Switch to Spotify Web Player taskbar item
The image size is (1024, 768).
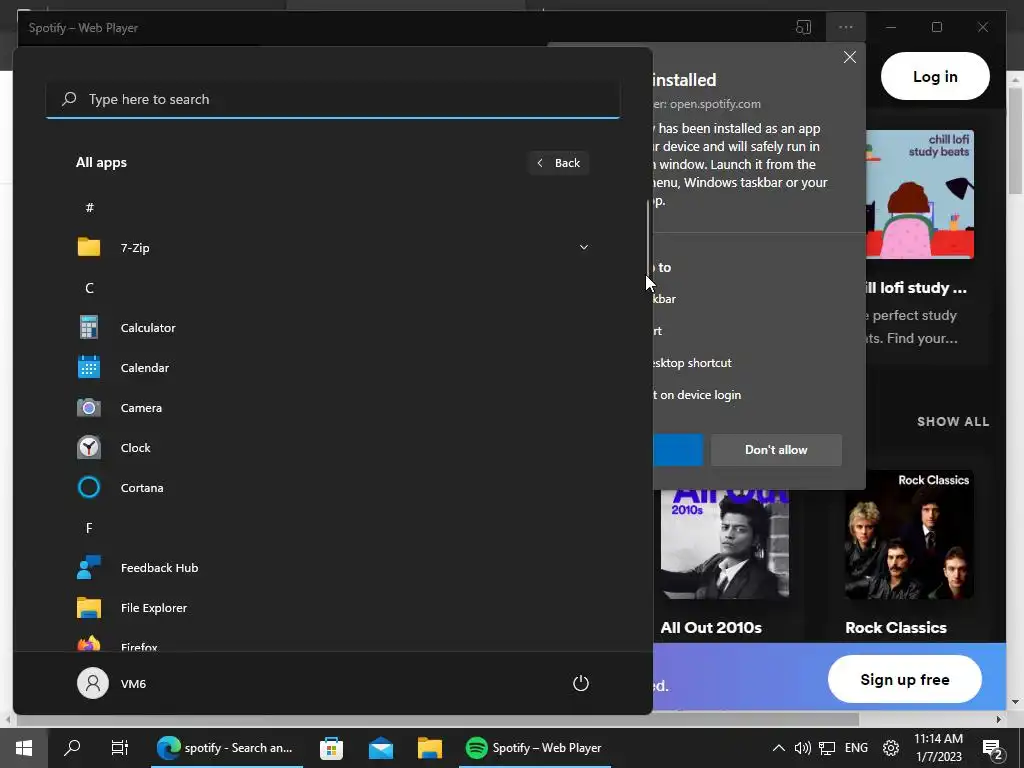pyautogui.click(x=535, y=748)
